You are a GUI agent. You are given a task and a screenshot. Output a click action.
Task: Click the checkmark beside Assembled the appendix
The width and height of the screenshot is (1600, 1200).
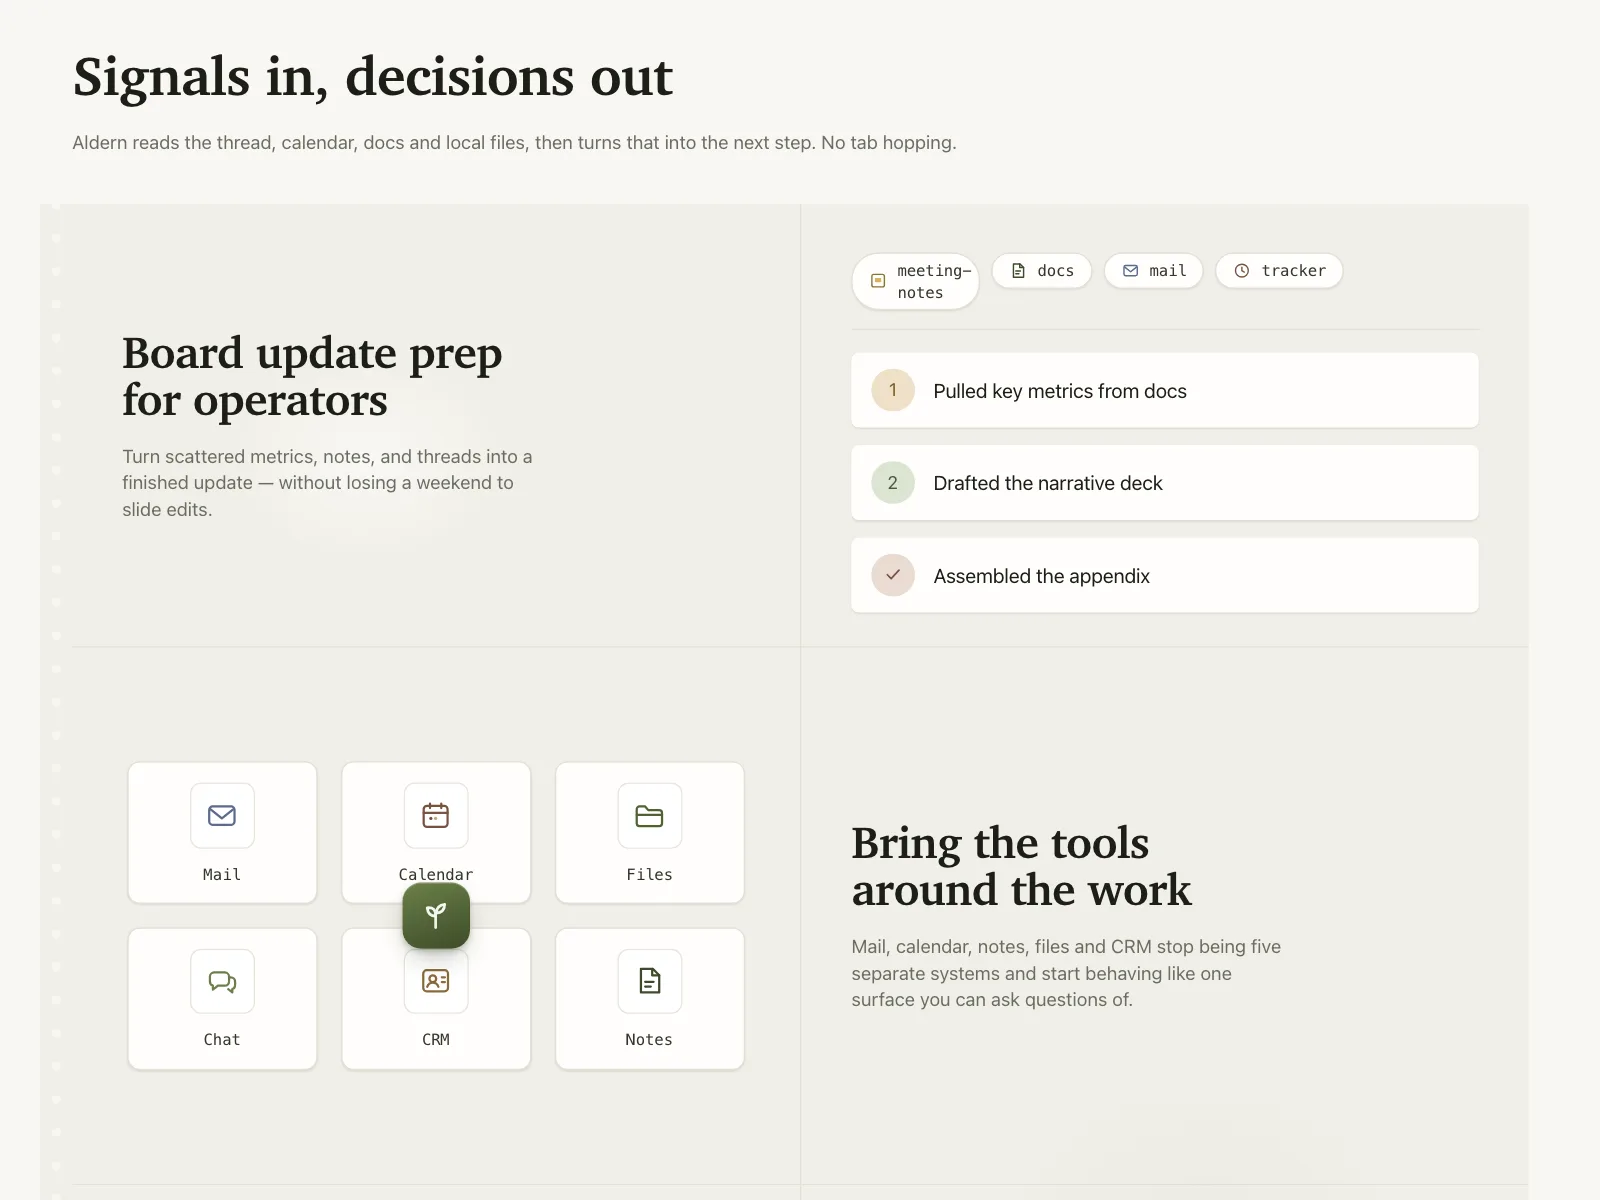893,575
